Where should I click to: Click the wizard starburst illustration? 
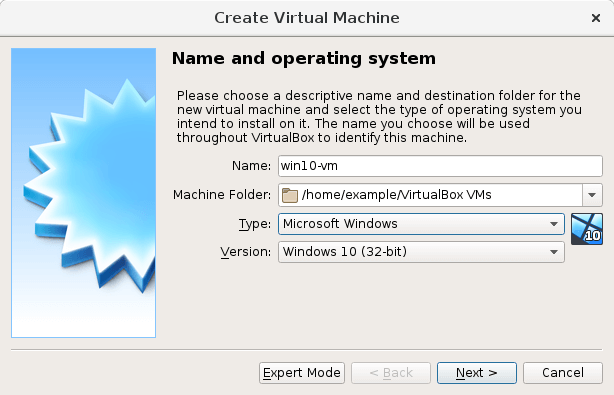[83, 193]
